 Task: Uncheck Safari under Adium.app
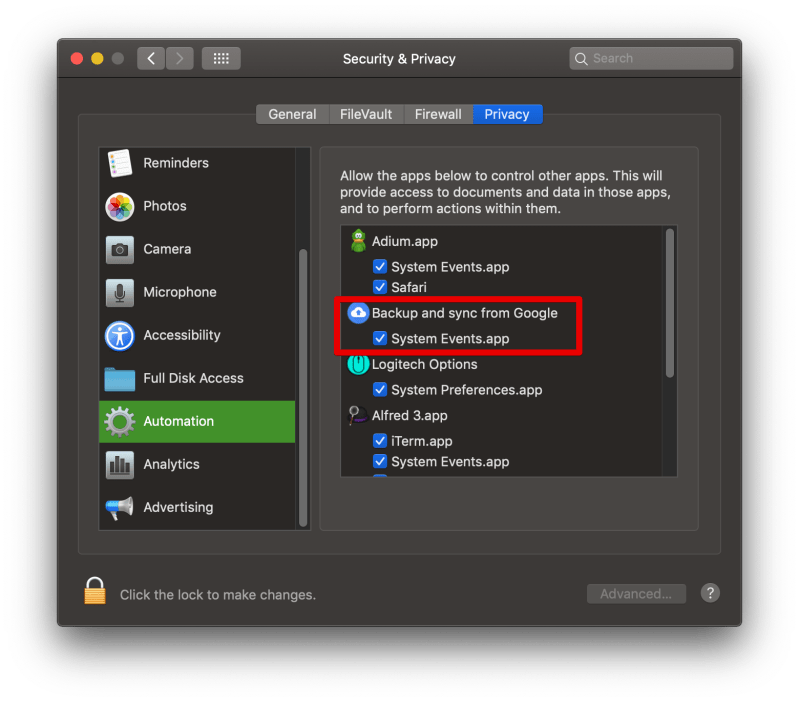point(380,287)
